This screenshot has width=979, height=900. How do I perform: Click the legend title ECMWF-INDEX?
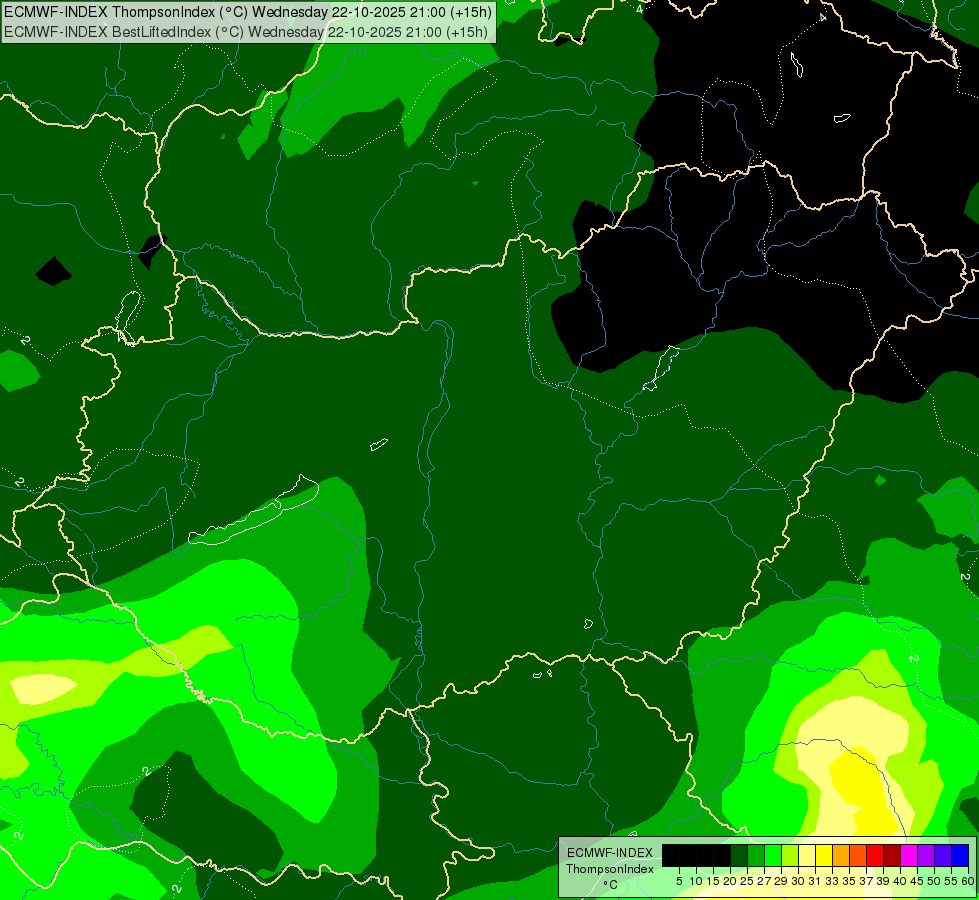[610, 853]
